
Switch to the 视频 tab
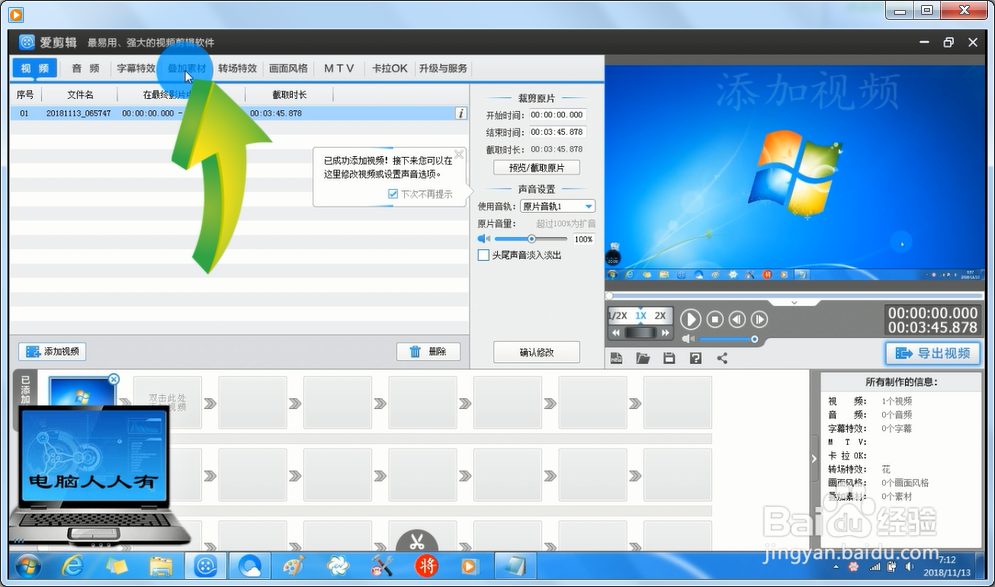tap(35, 69)
